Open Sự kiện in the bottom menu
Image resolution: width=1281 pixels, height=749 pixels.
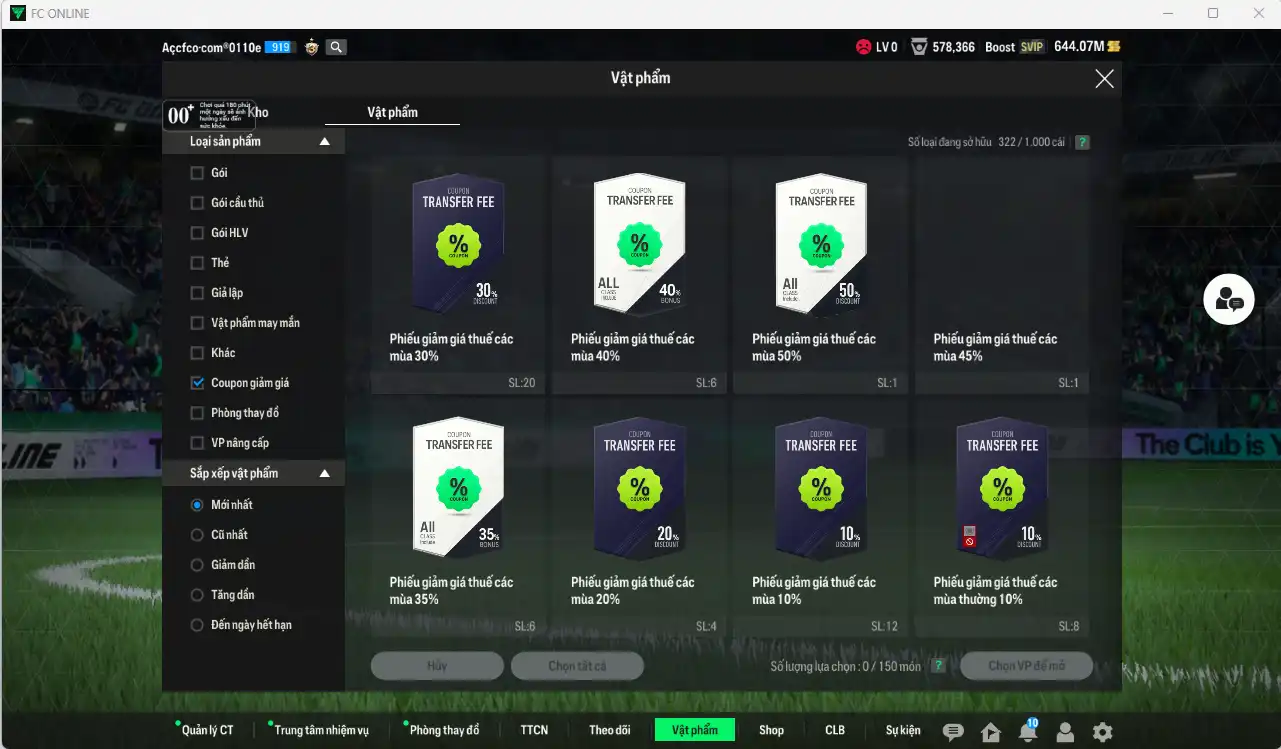pyautogui.click(x=903, y=730)
